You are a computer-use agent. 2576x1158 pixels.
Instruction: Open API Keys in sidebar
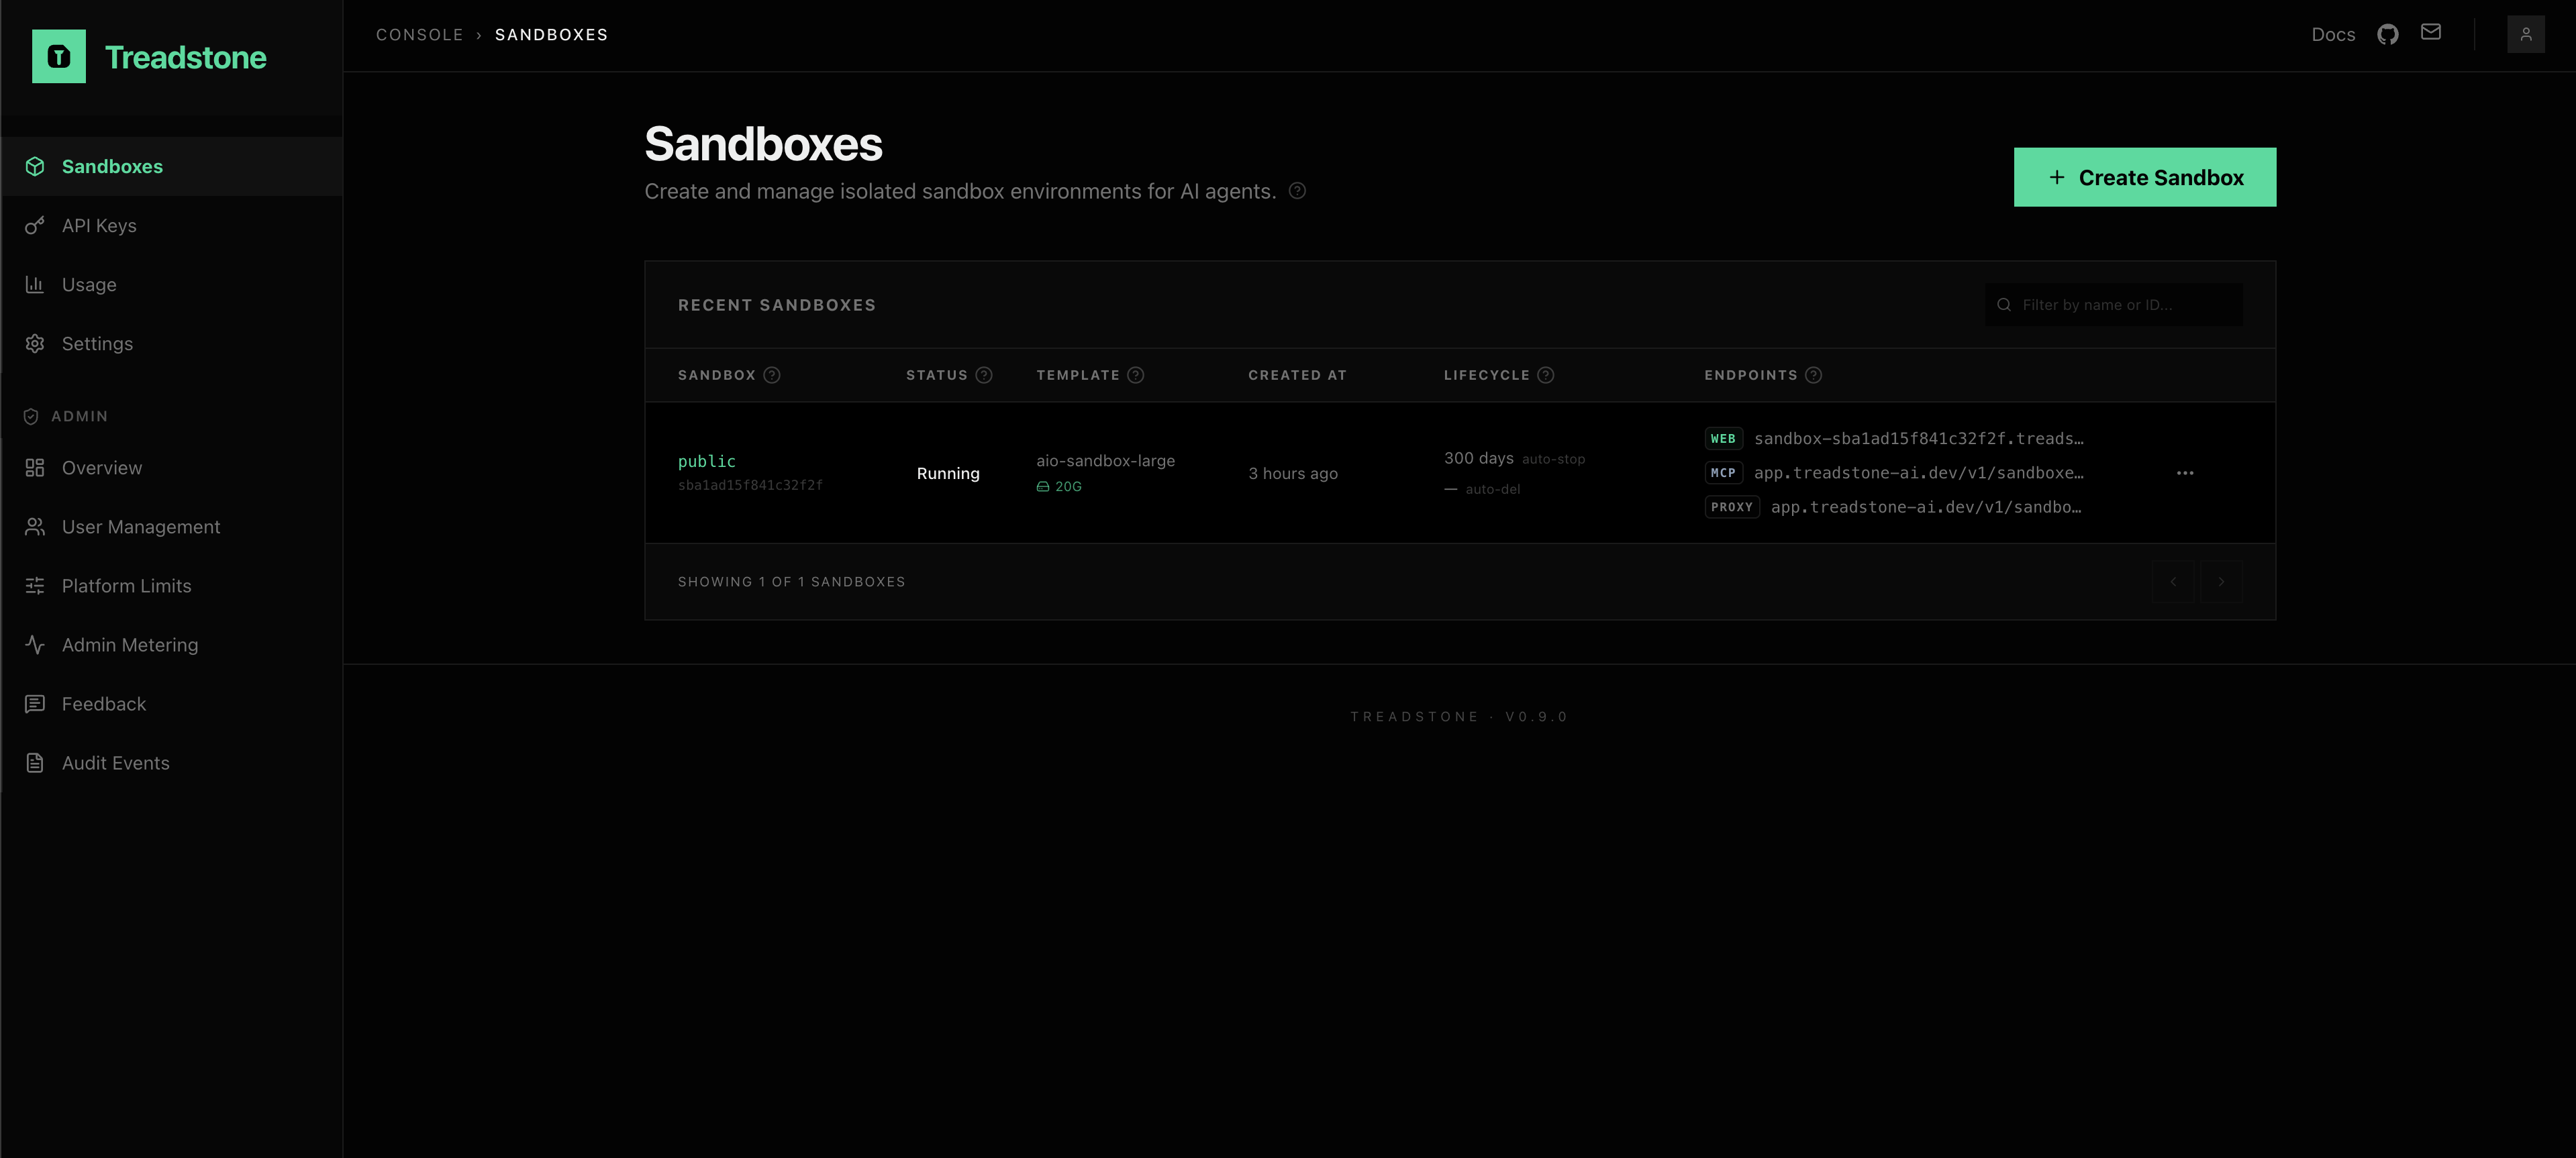click(x=99, y=226)
